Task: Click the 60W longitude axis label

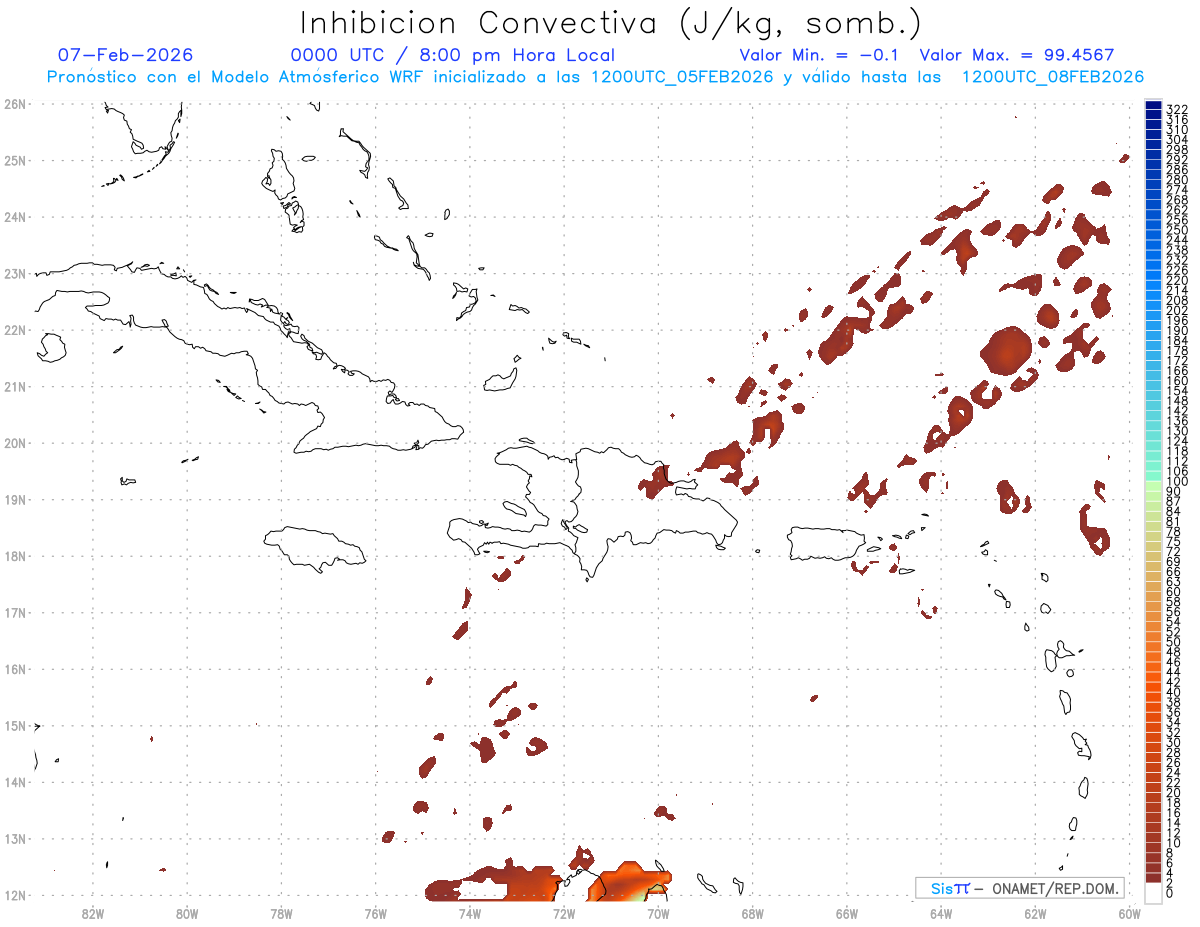Action: (1129, 913)
